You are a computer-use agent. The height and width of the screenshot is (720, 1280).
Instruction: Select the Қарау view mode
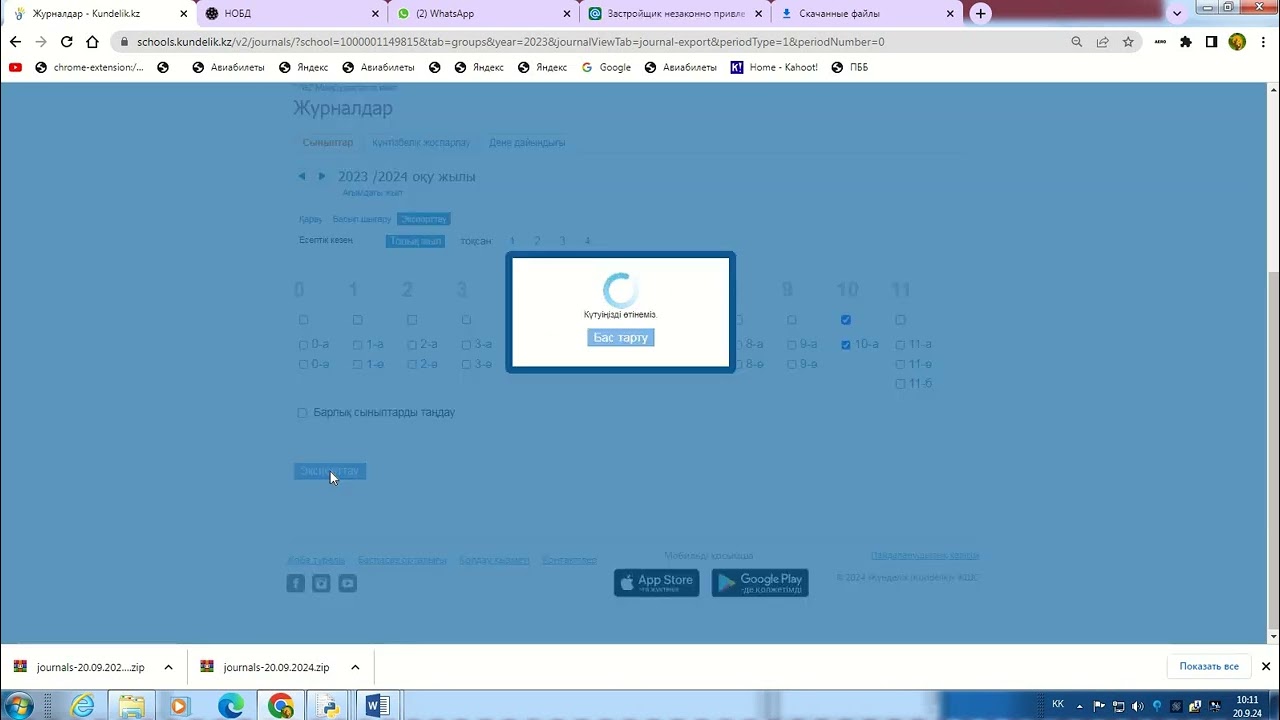(310, 219)
